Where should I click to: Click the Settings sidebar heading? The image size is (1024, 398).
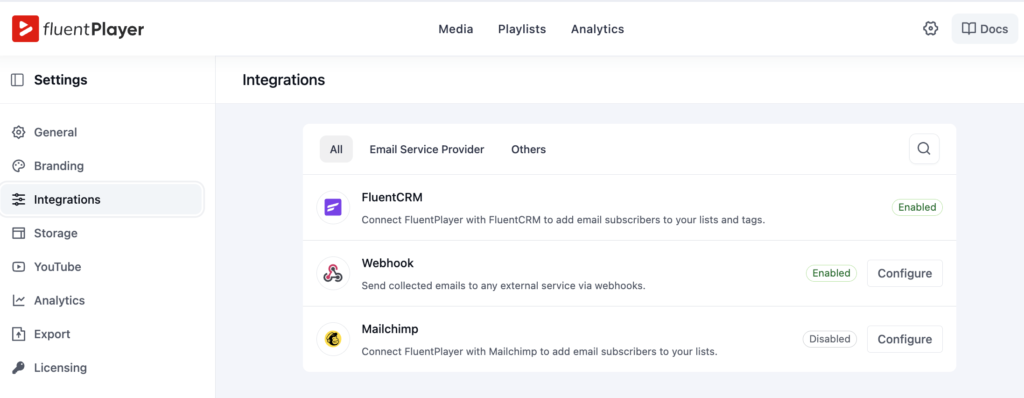click(x=61, y=80)
